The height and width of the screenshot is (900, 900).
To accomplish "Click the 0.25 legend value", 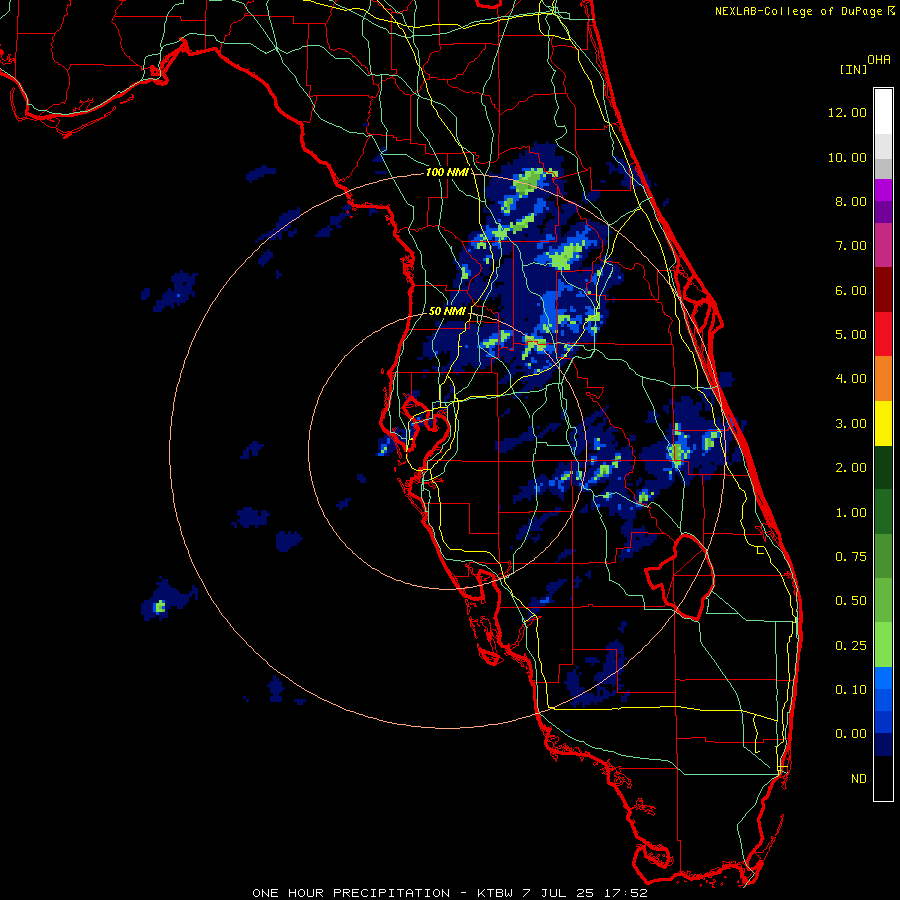I will coord(851,646).
